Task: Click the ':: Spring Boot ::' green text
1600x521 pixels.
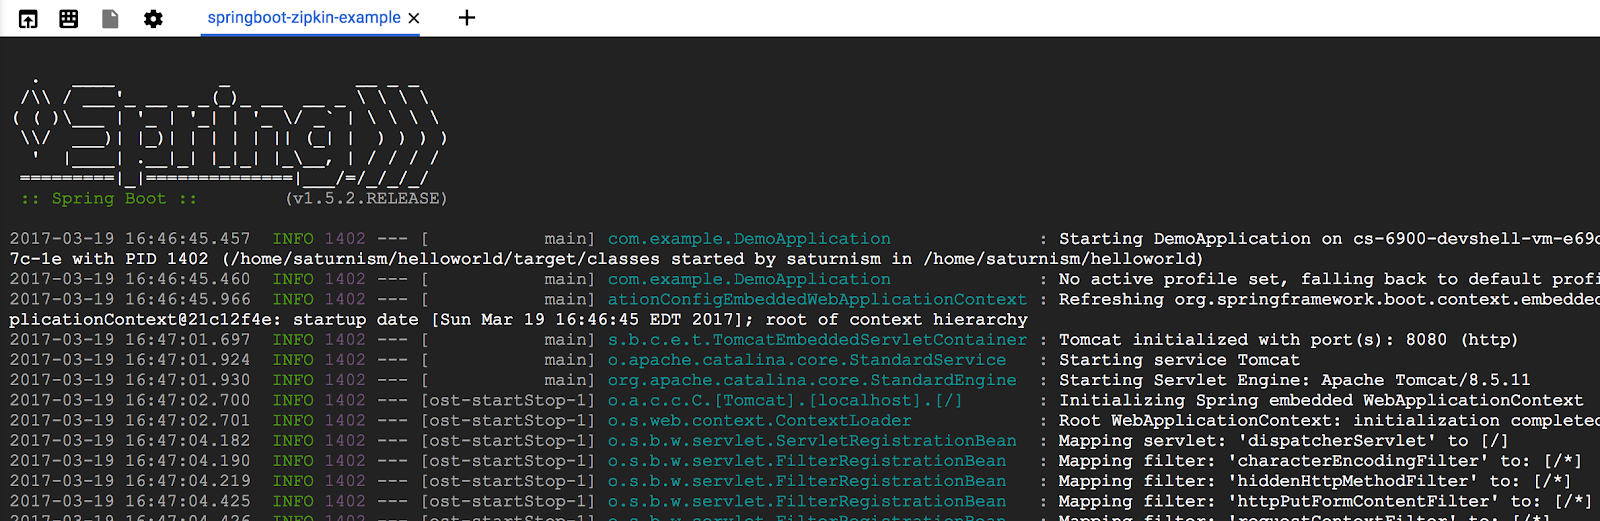Action: coord(109,198)
